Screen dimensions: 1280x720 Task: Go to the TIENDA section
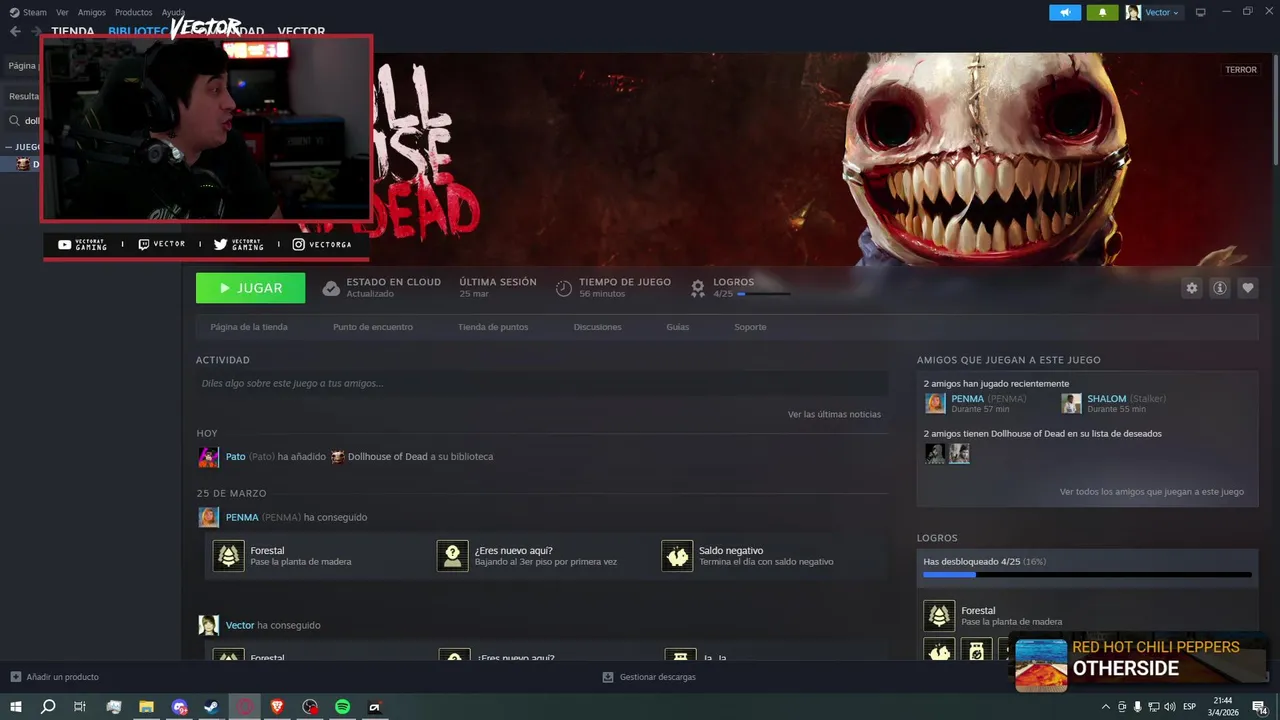pos(73,32)
